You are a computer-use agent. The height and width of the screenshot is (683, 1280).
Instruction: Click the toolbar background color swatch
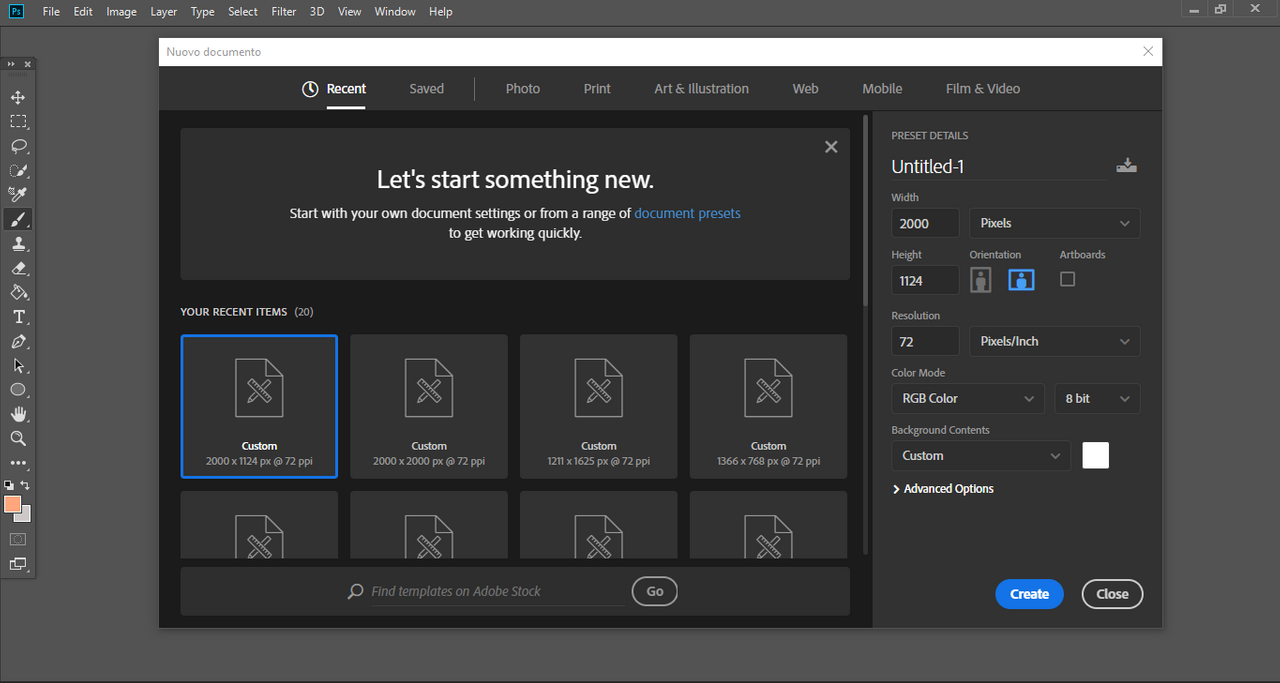pyautogui.click(x=26, y=516)
